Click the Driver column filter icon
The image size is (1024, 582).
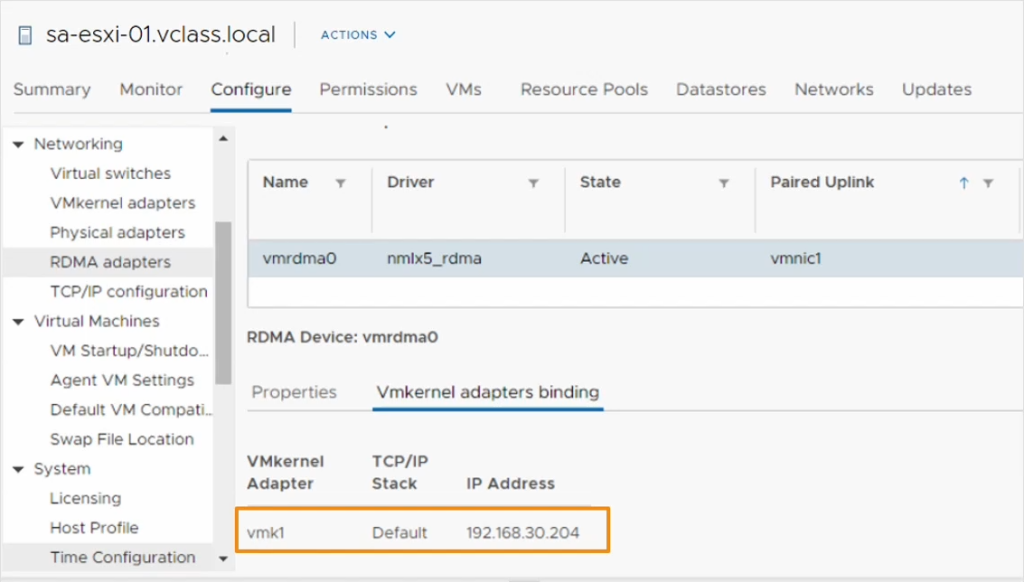[533, 183]
